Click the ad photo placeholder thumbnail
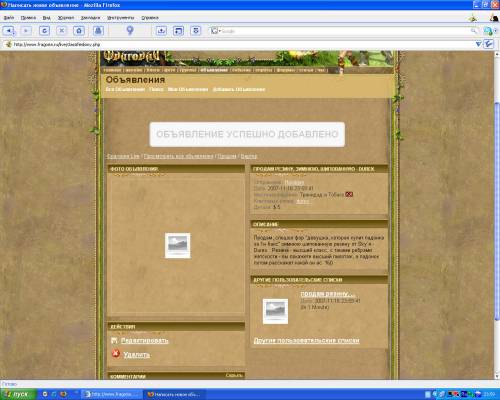This screenshot has height=400, width=500. point(178,246)
